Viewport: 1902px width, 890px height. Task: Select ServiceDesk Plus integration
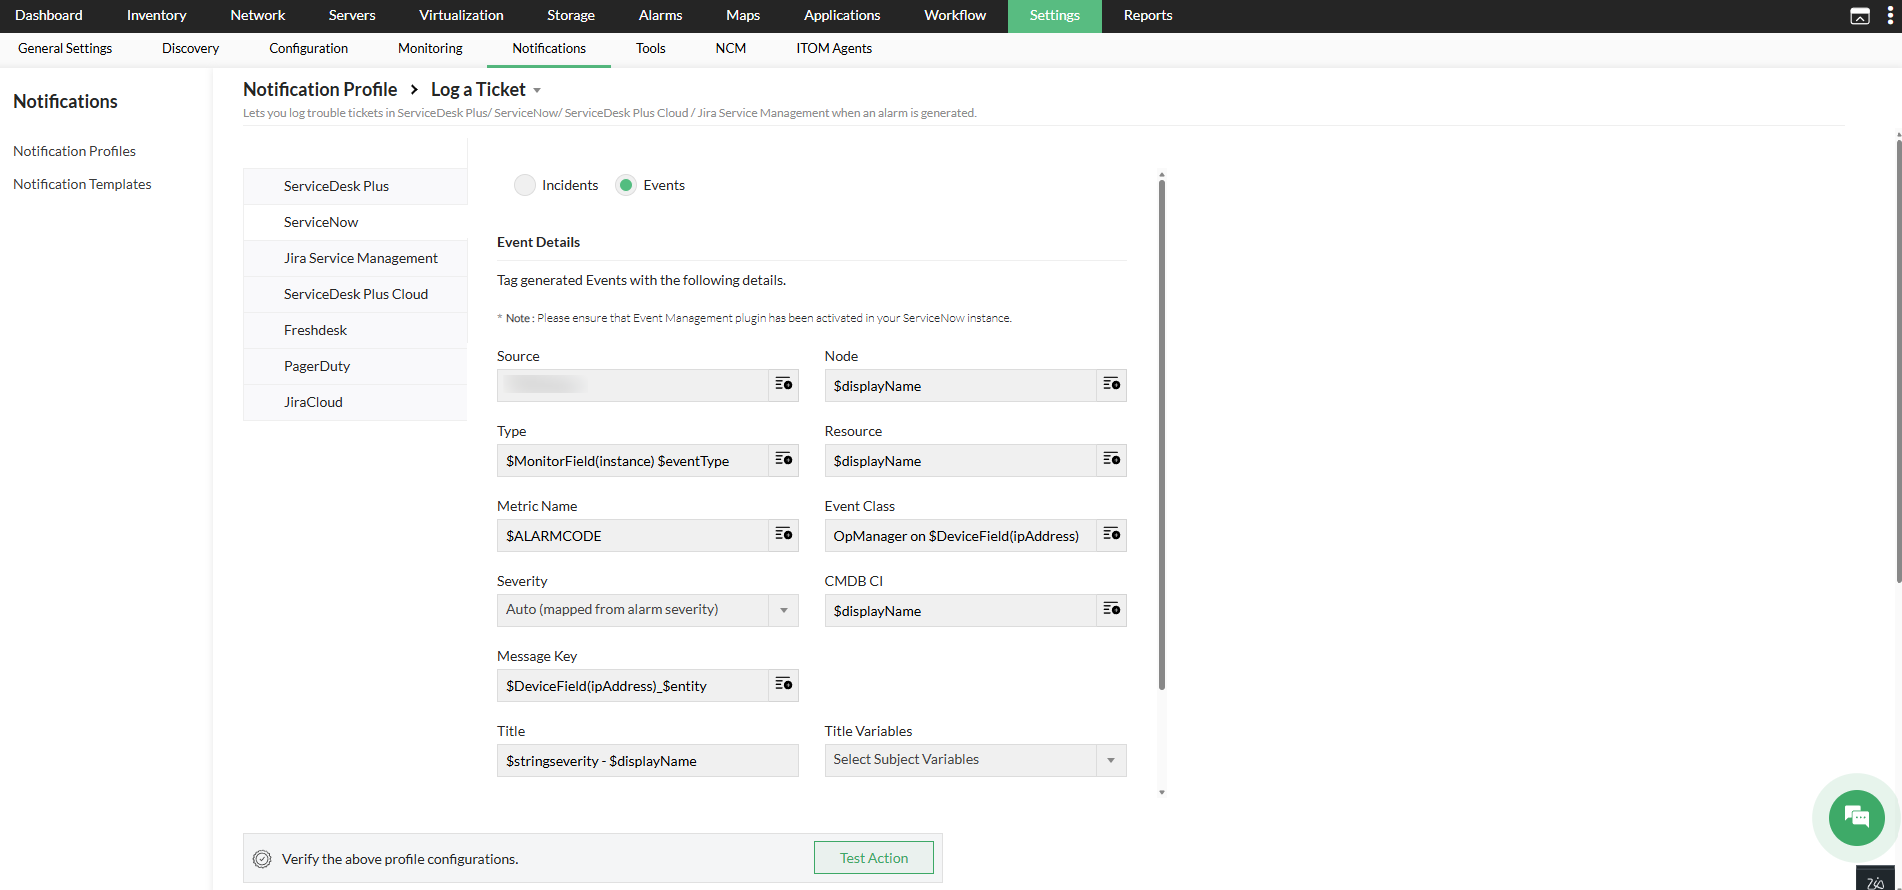pos(355,186)
